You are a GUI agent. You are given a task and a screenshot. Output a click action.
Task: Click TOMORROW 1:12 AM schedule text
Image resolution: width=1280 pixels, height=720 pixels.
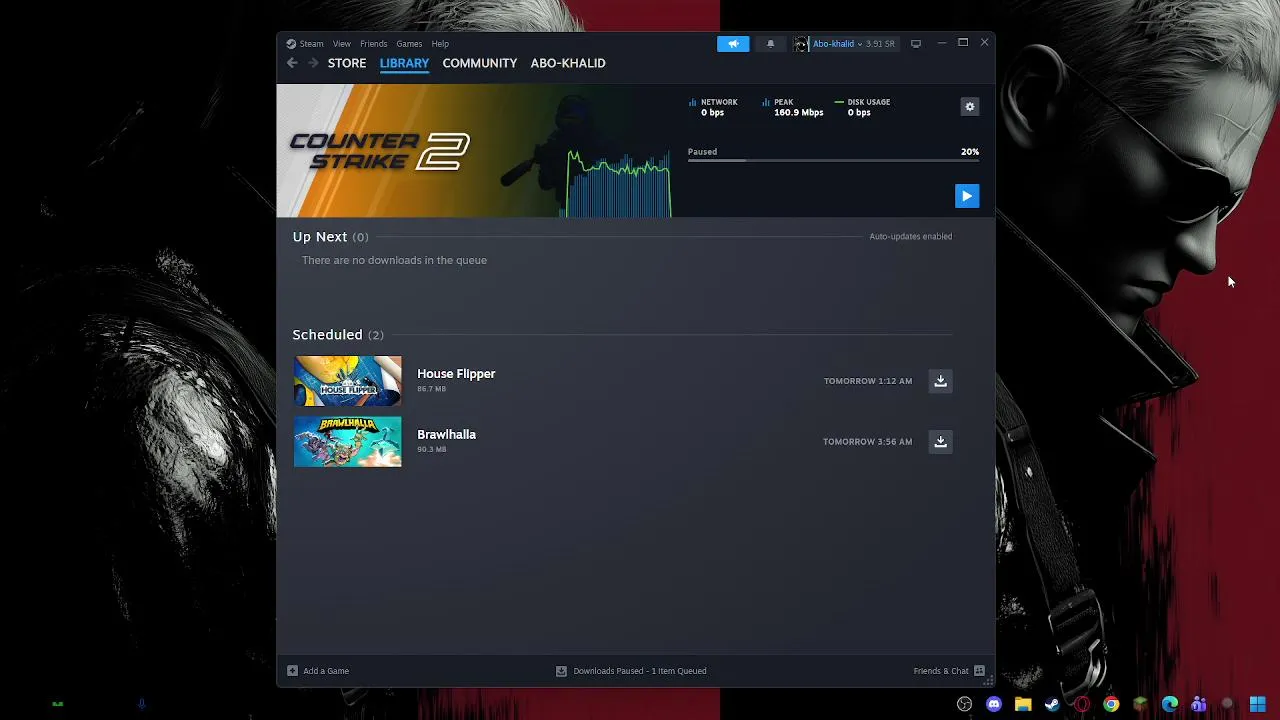867,381
